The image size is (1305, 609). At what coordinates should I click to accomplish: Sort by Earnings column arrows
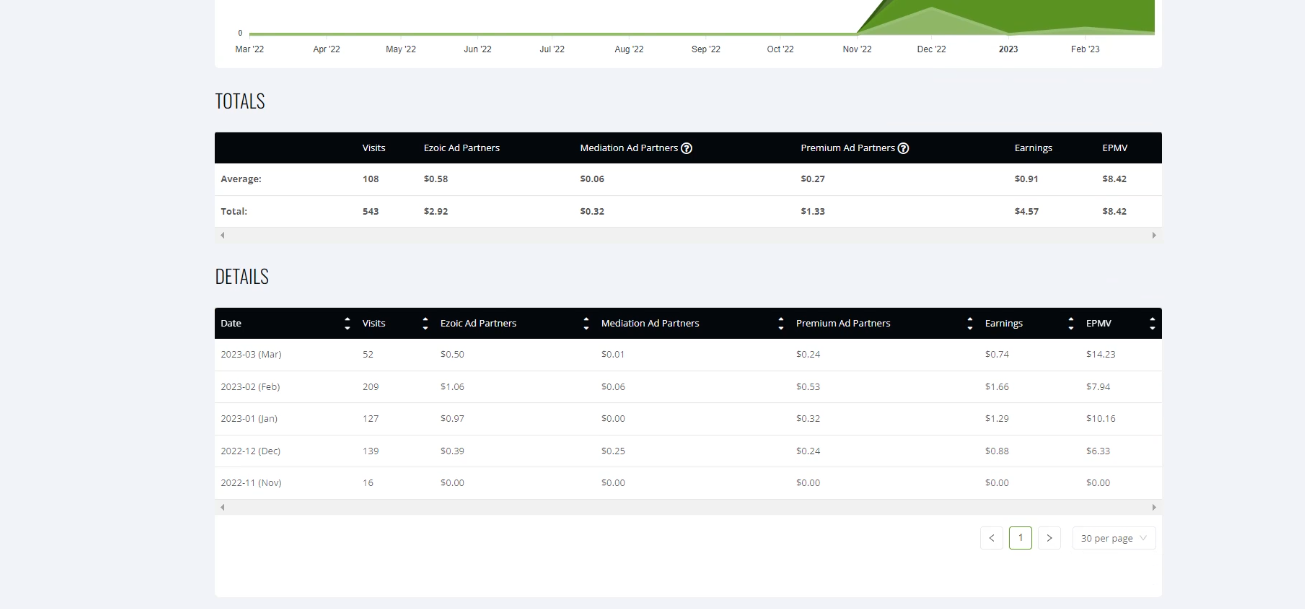(1071, 323)
